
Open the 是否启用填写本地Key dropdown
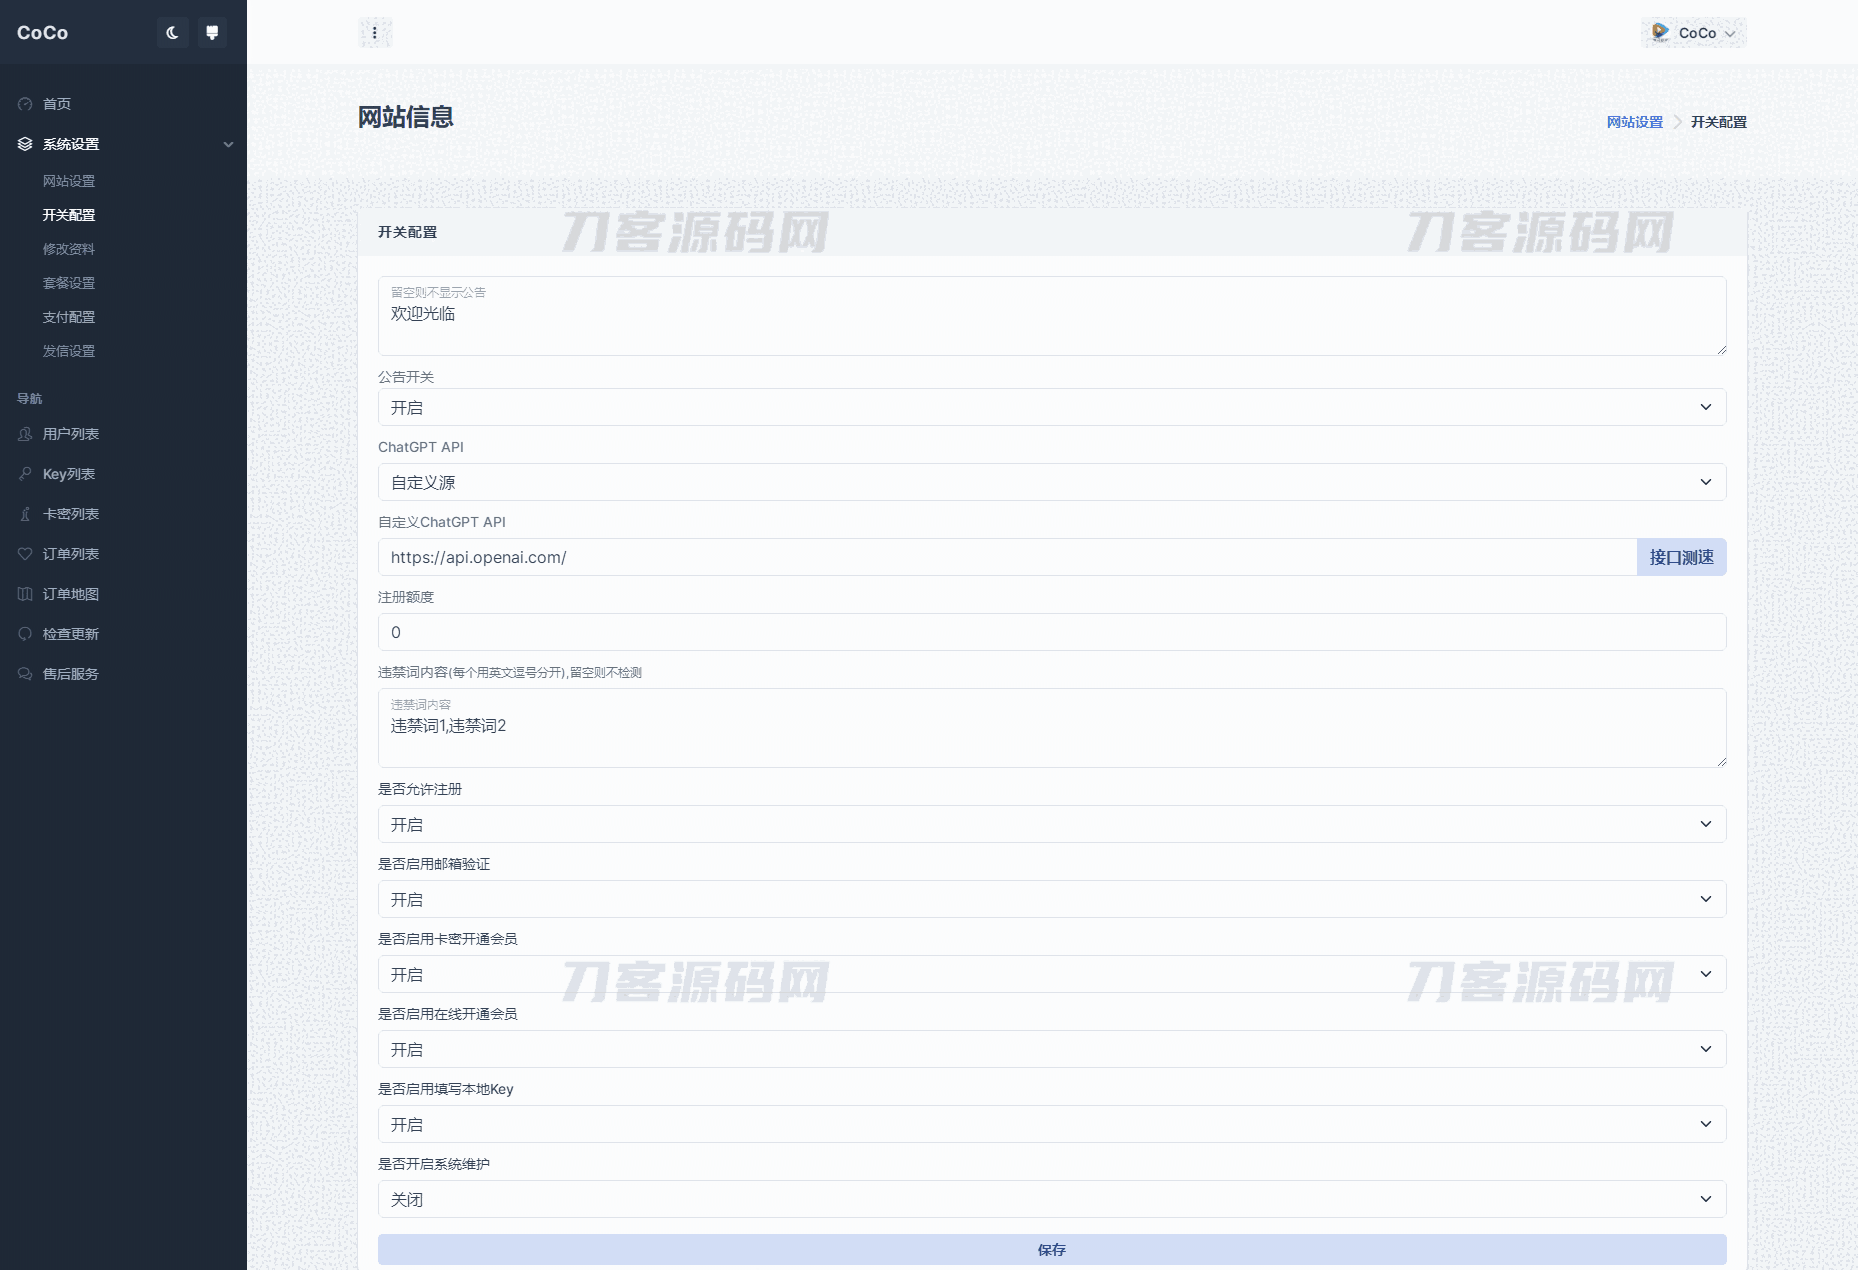(x=1052, y=1124)
